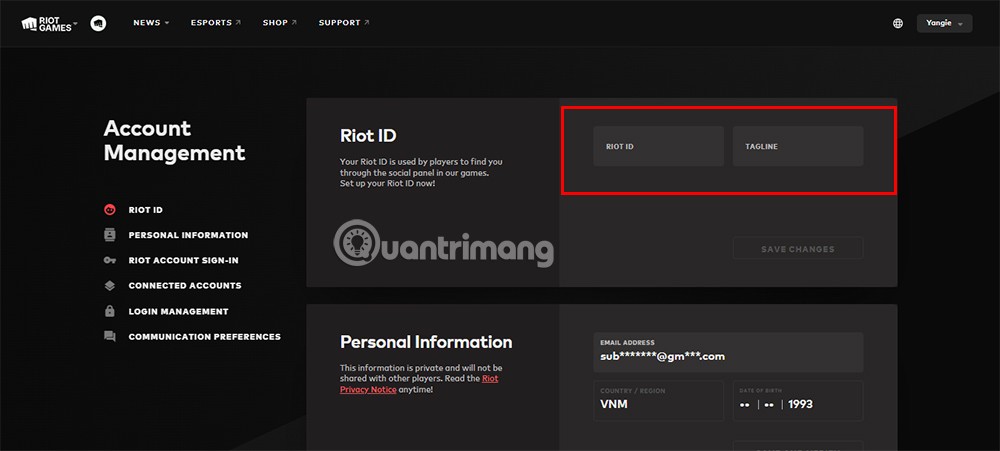Viewport: 1000px width, 451px height.
Task: Go to the Esports menu item
Action: 215,23
